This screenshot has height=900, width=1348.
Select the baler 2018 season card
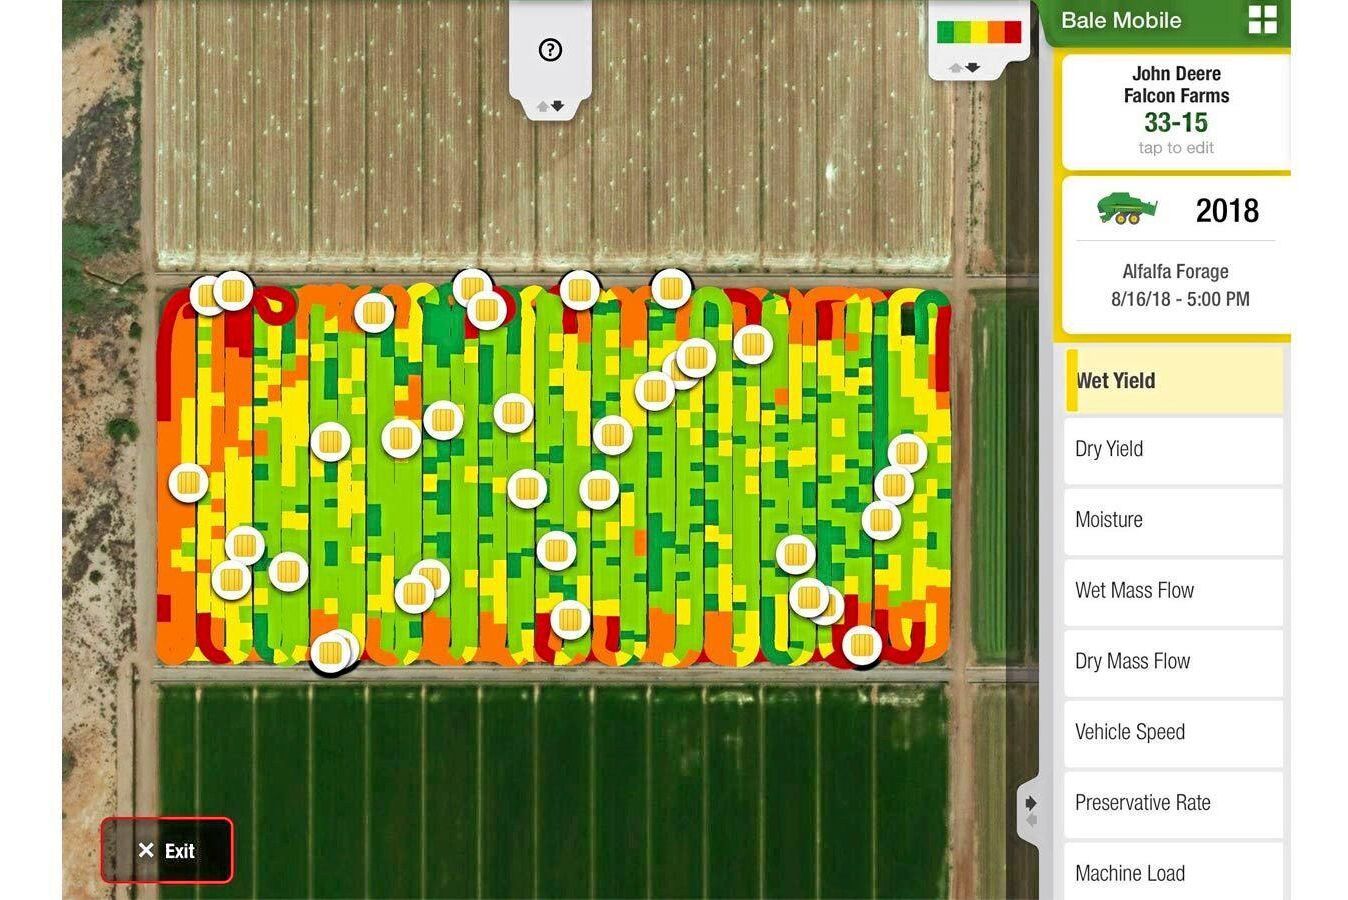tap(1176, 256)
